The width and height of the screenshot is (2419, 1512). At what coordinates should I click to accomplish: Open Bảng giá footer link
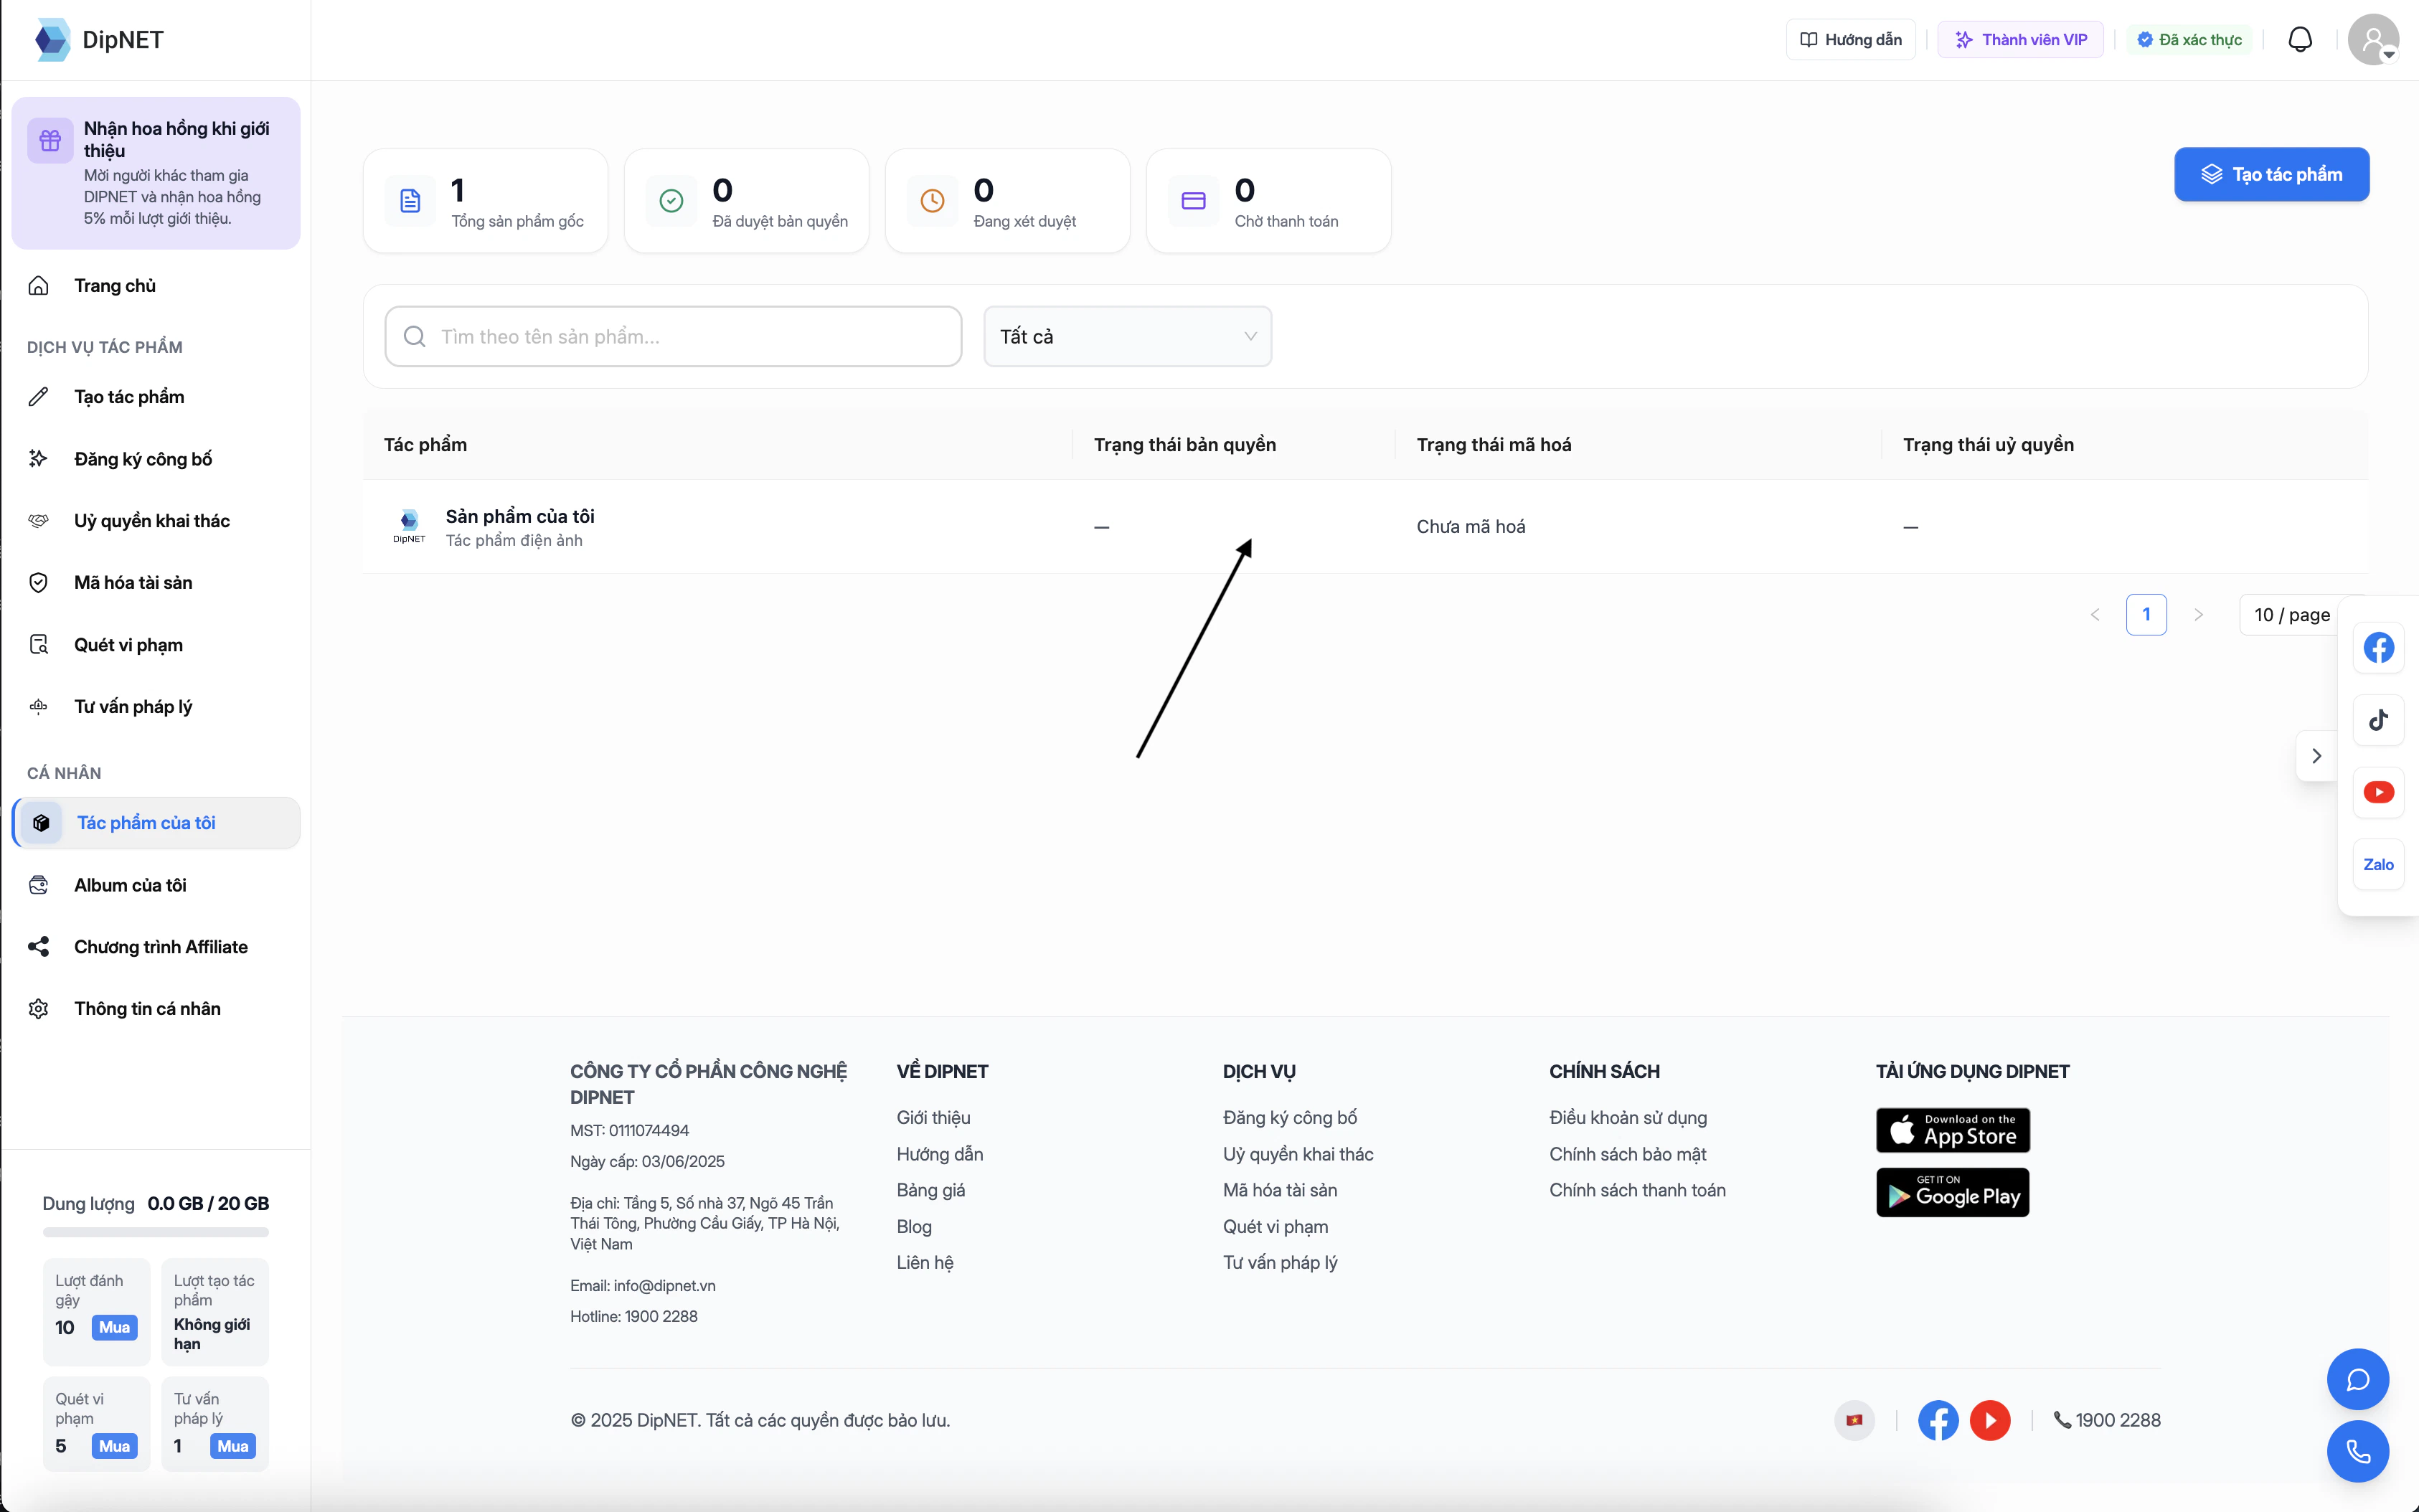click(931, 1190)
